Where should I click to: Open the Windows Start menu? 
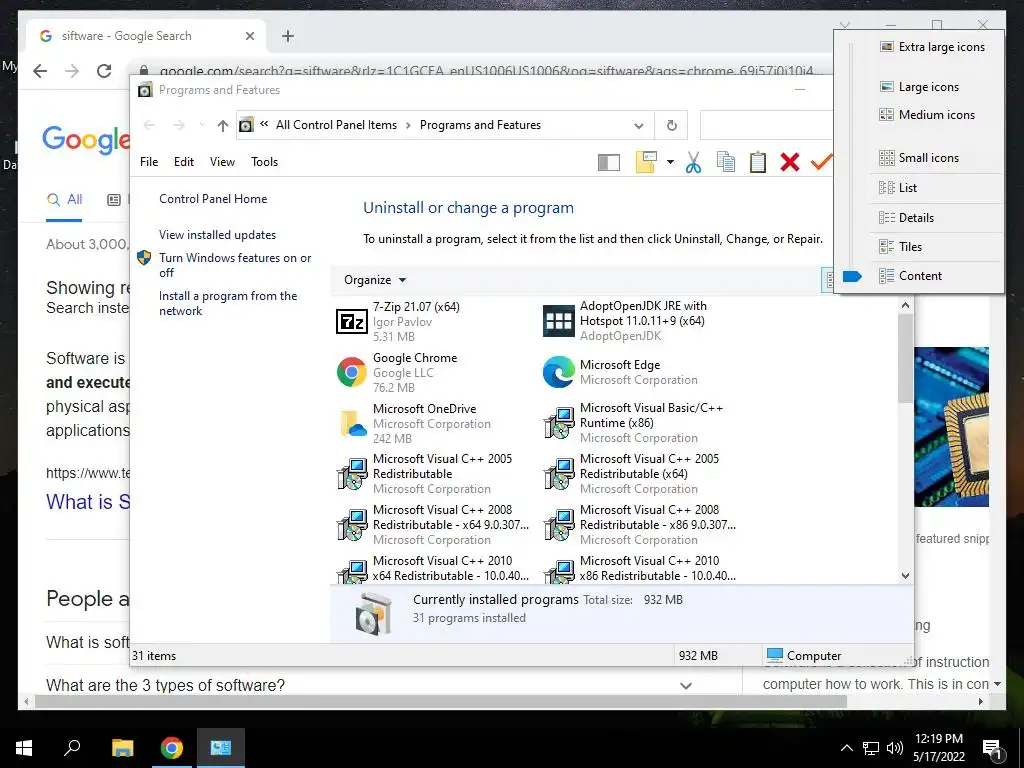[24, 748]
